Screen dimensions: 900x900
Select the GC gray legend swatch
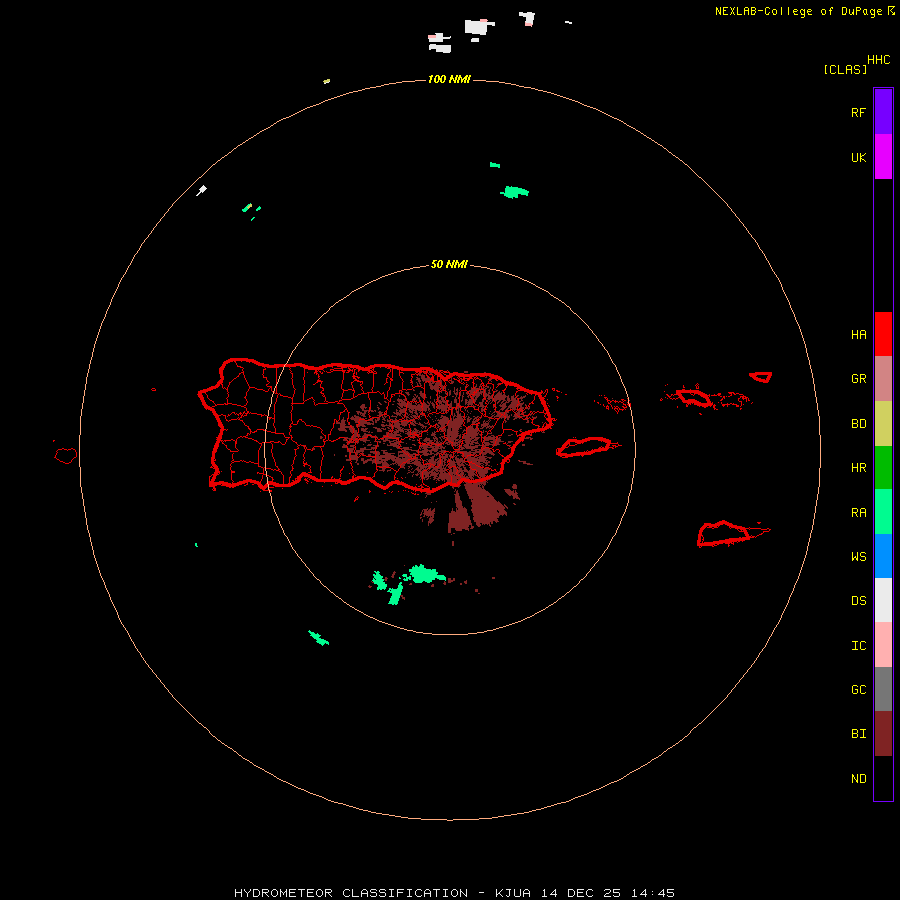coord(883,689)
